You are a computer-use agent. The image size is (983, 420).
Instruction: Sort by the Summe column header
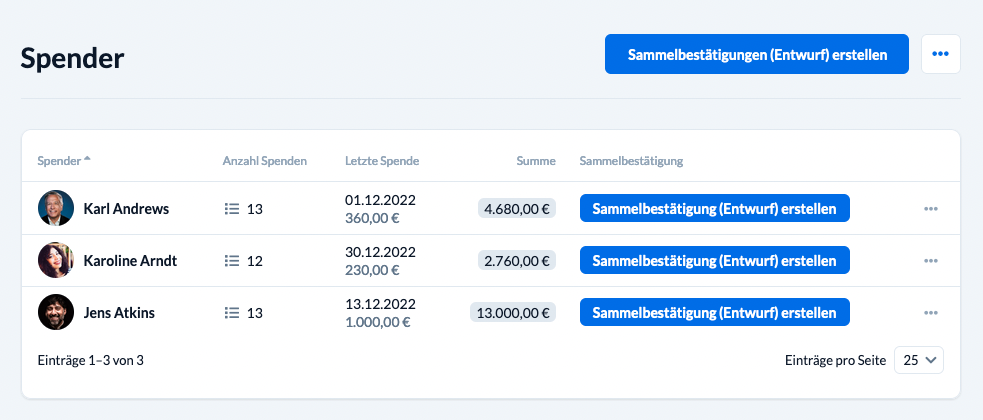(536, 160)
